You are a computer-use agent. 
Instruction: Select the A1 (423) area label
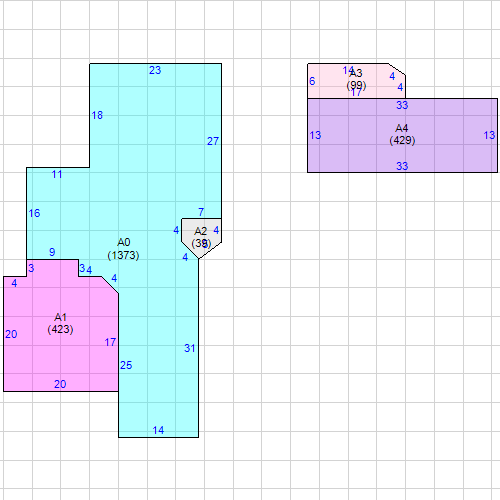[60, 323]
